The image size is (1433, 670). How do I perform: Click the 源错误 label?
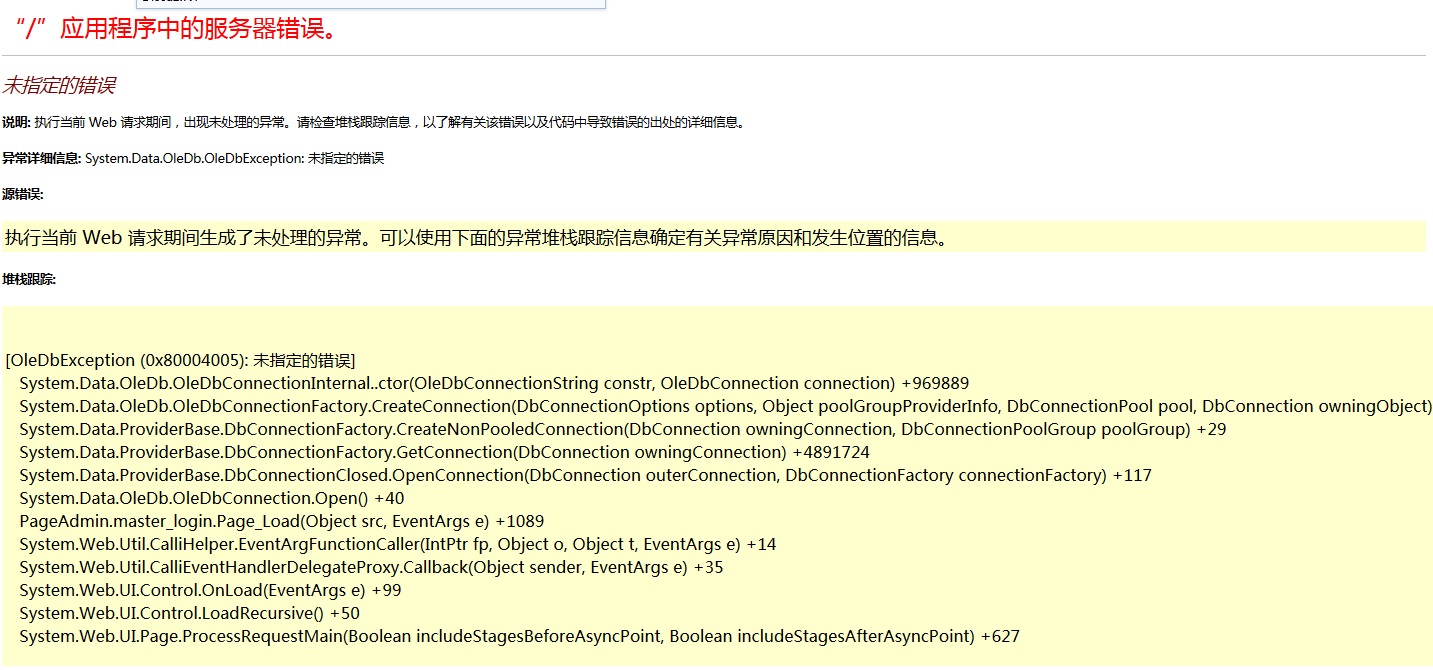(x=23, y=194)
